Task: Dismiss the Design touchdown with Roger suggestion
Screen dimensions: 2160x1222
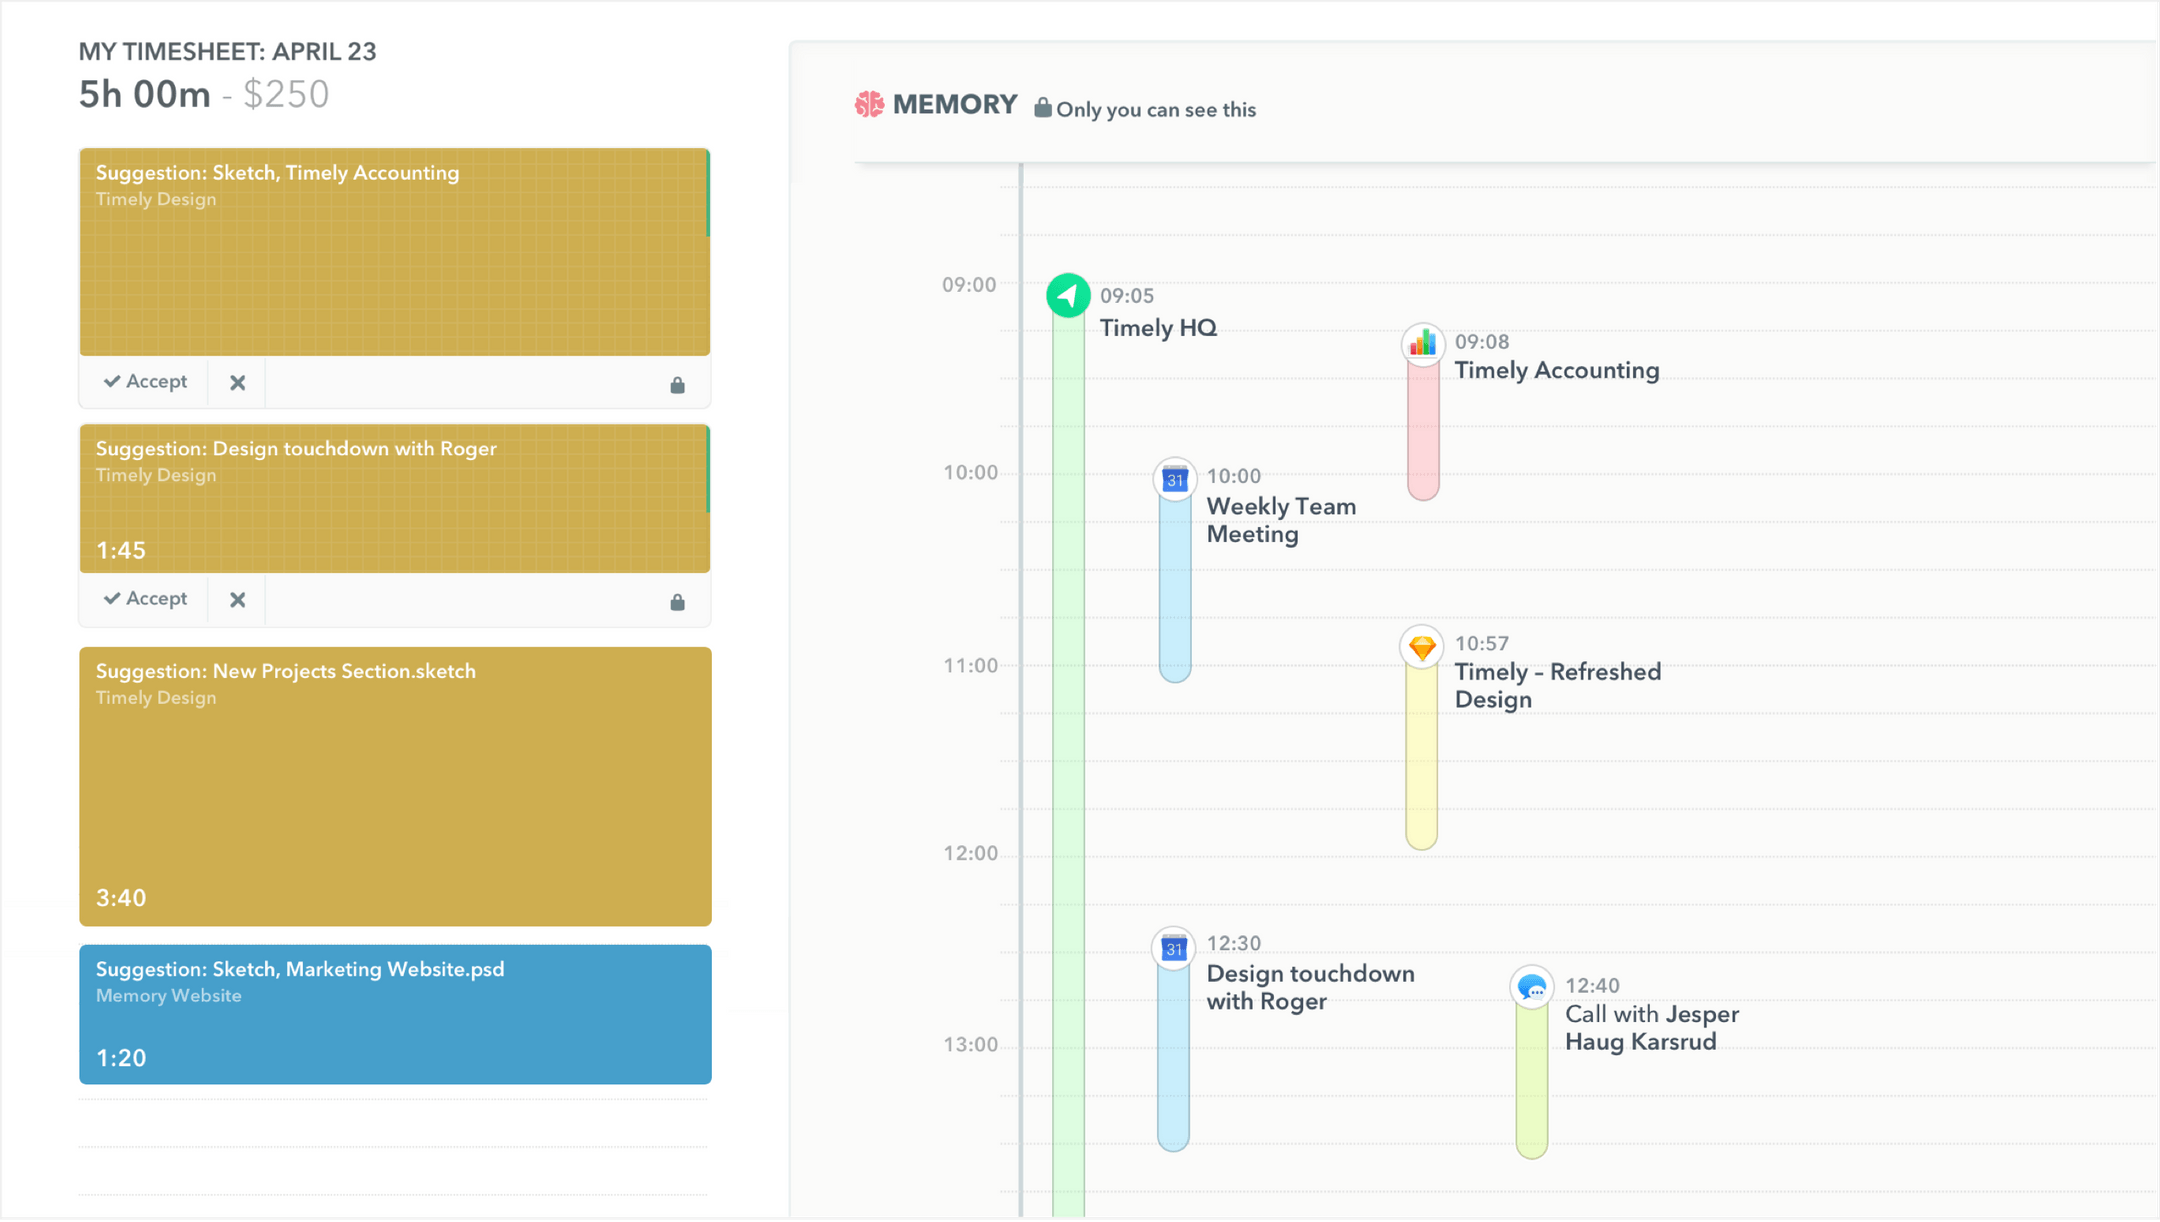Action: point(237,600)
